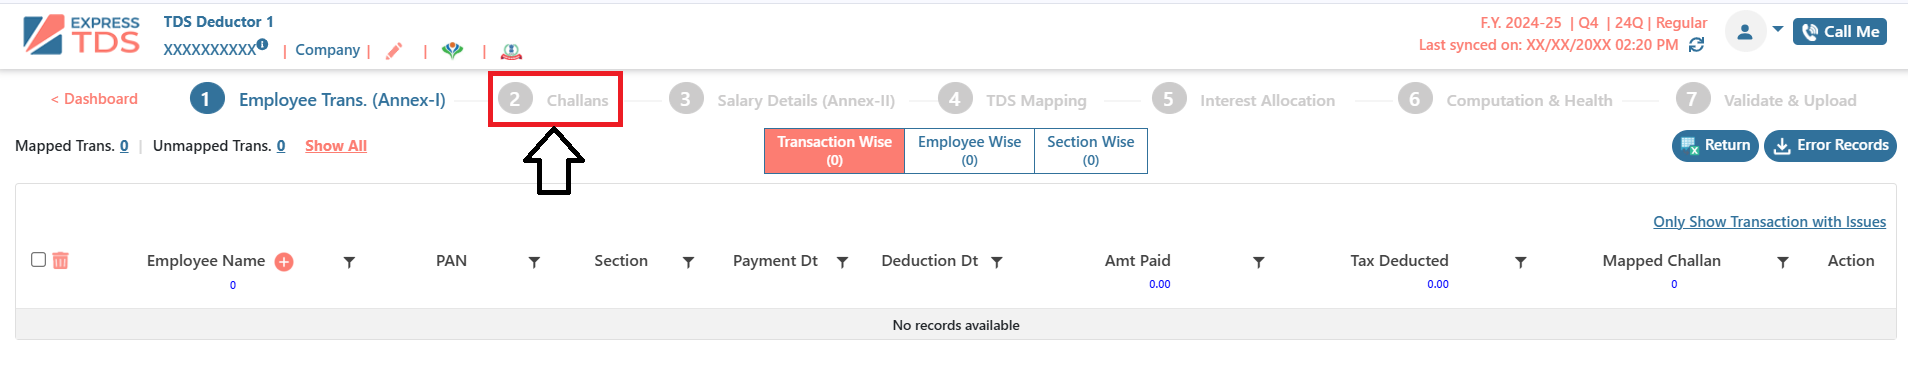1908x378 pixels.
Task: Click Only Show Transaction with Issues link
Action: pyautogui.click(x=1769, y=222)
